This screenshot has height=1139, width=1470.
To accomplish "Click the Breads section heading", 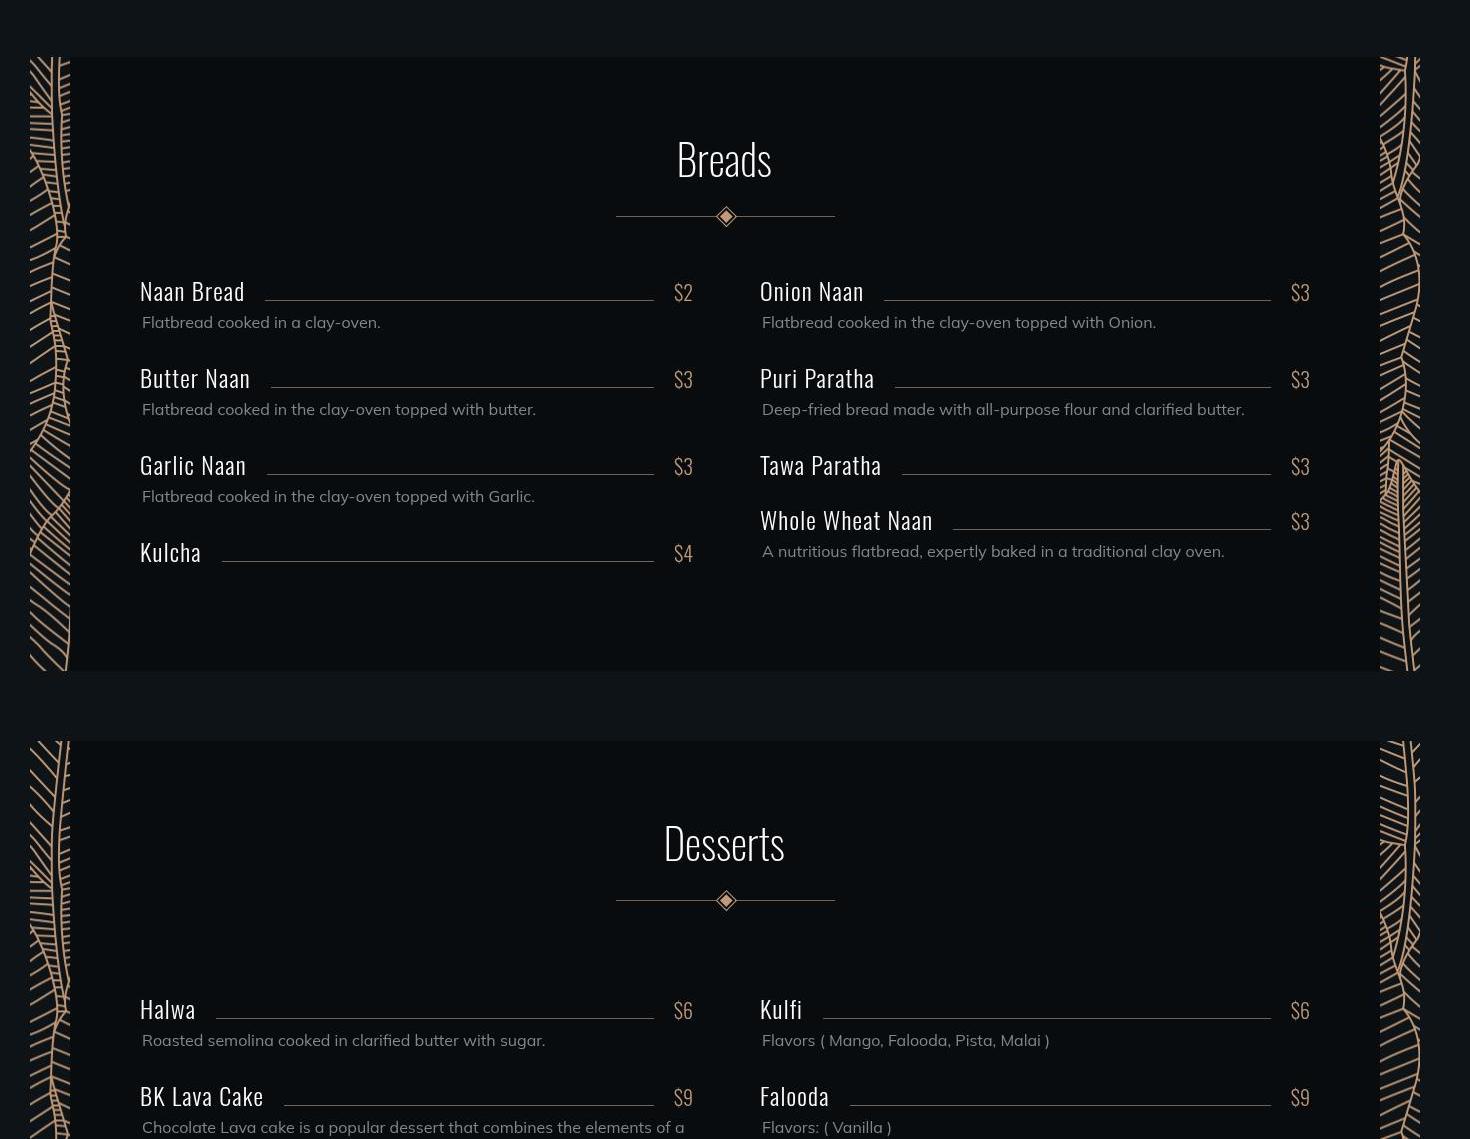I will click(724, 160).
